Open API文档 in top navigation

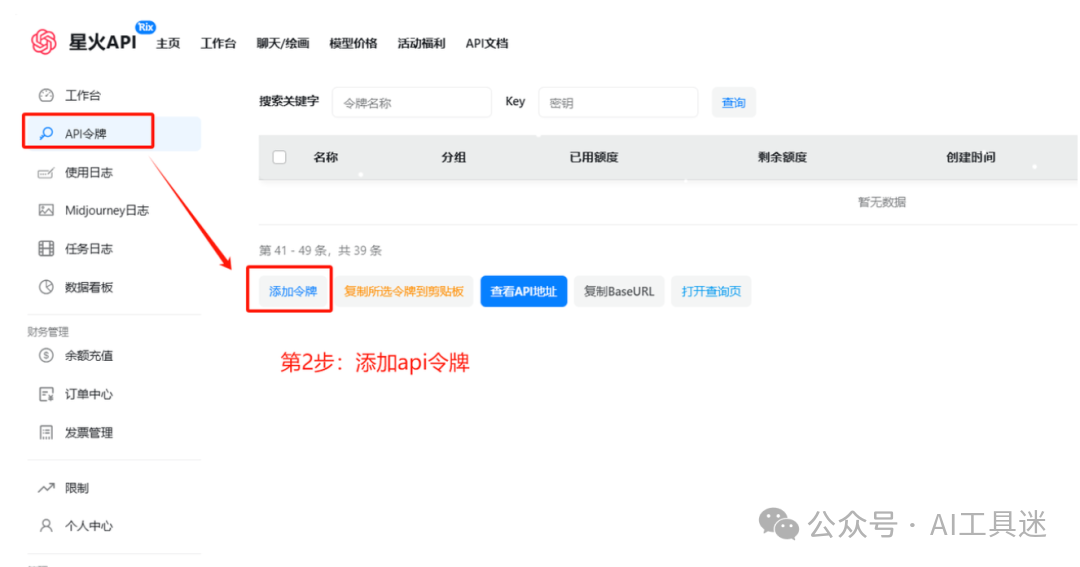[487, 43]
